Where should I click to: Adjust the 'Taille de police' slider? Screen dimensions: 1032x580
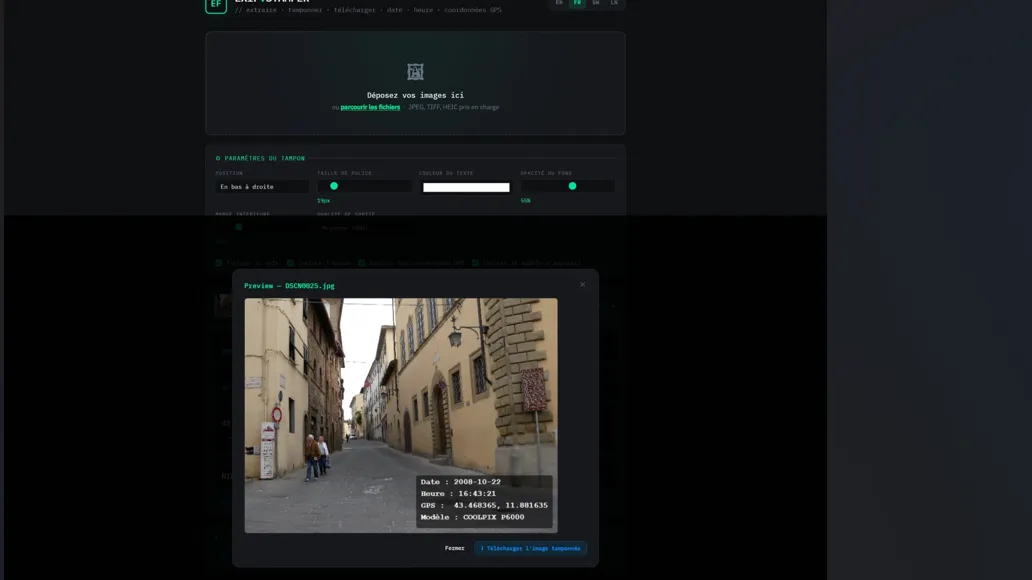(x=365, y=186)
